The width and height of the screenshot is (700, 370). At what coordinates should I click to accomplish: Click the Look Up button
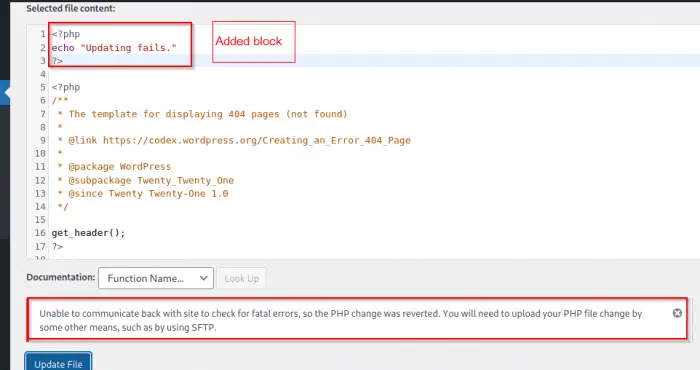pos(242,278)
